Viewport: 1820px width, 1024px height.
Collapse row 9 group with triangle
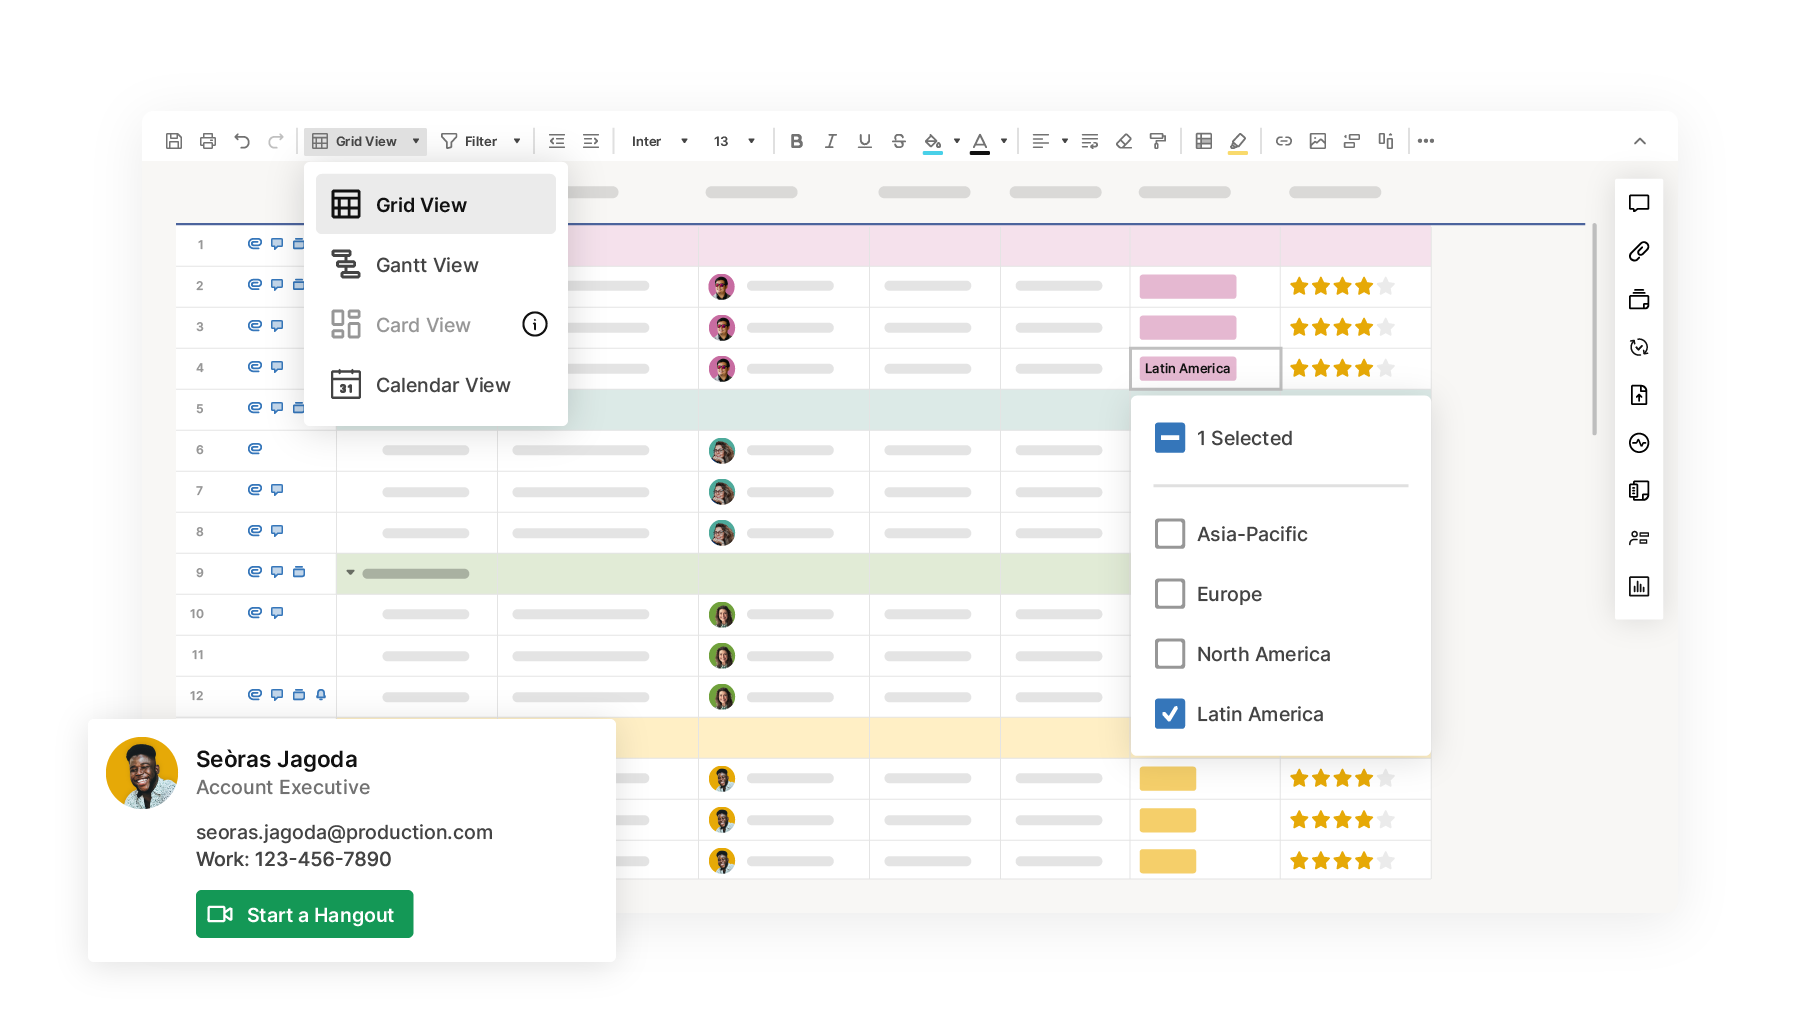[x=350, y=573]
